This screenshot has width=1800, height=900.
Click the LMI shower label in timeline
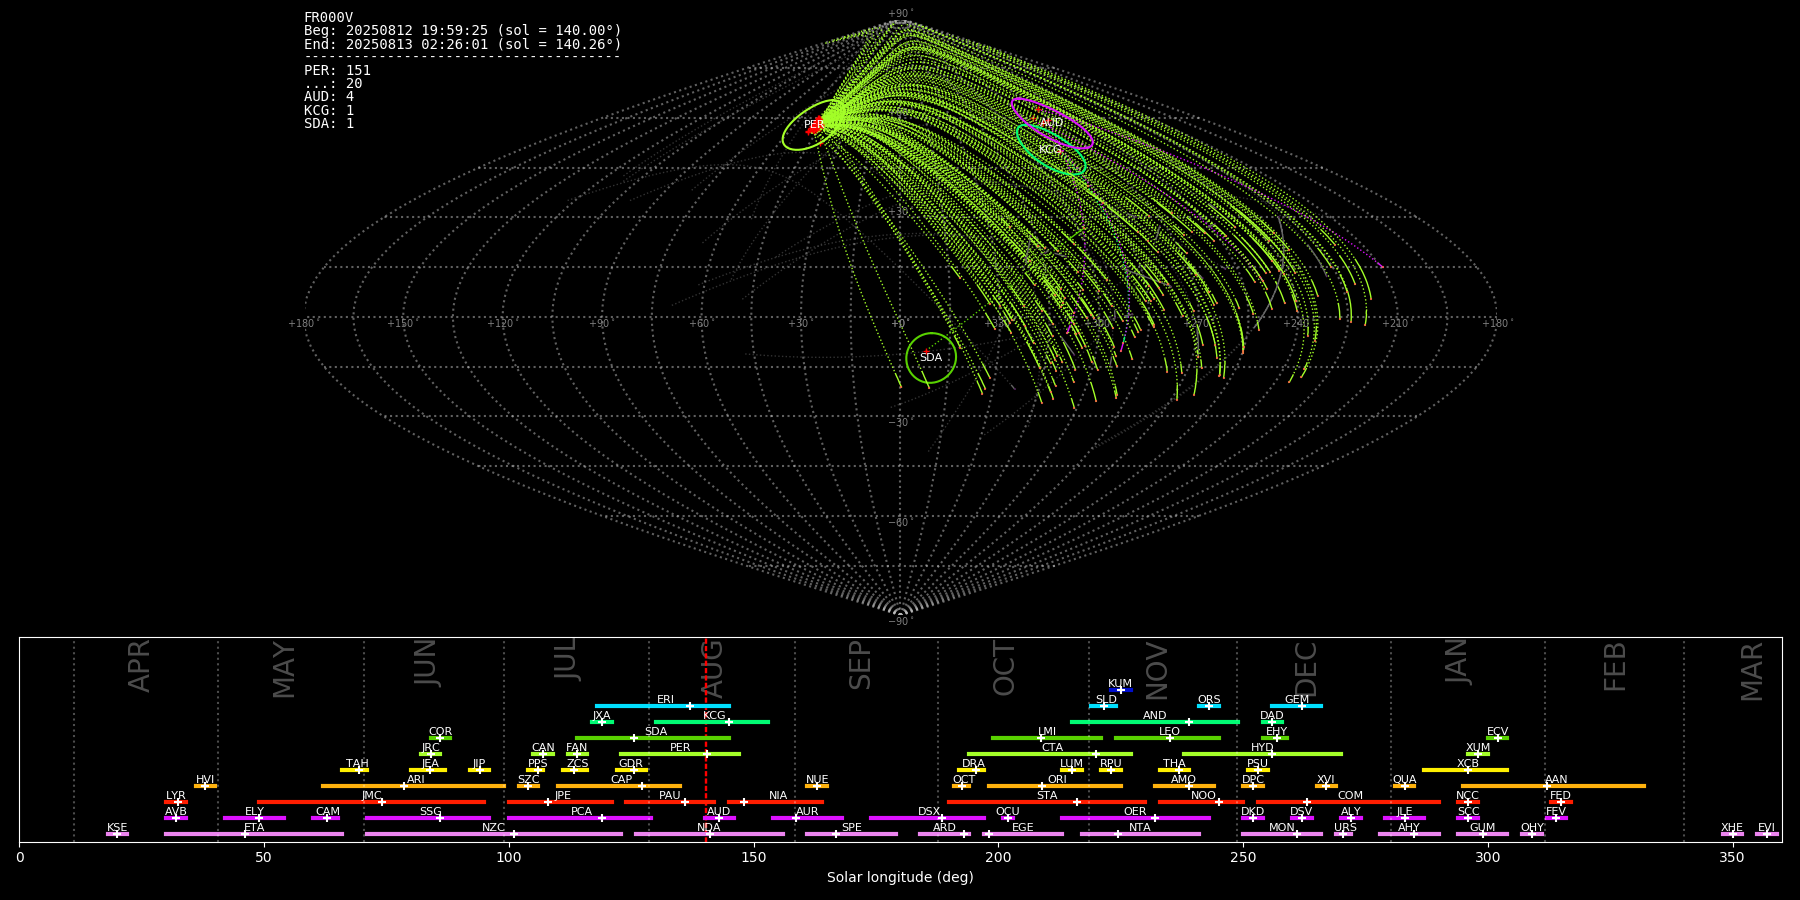click(x=1047, y=732)
